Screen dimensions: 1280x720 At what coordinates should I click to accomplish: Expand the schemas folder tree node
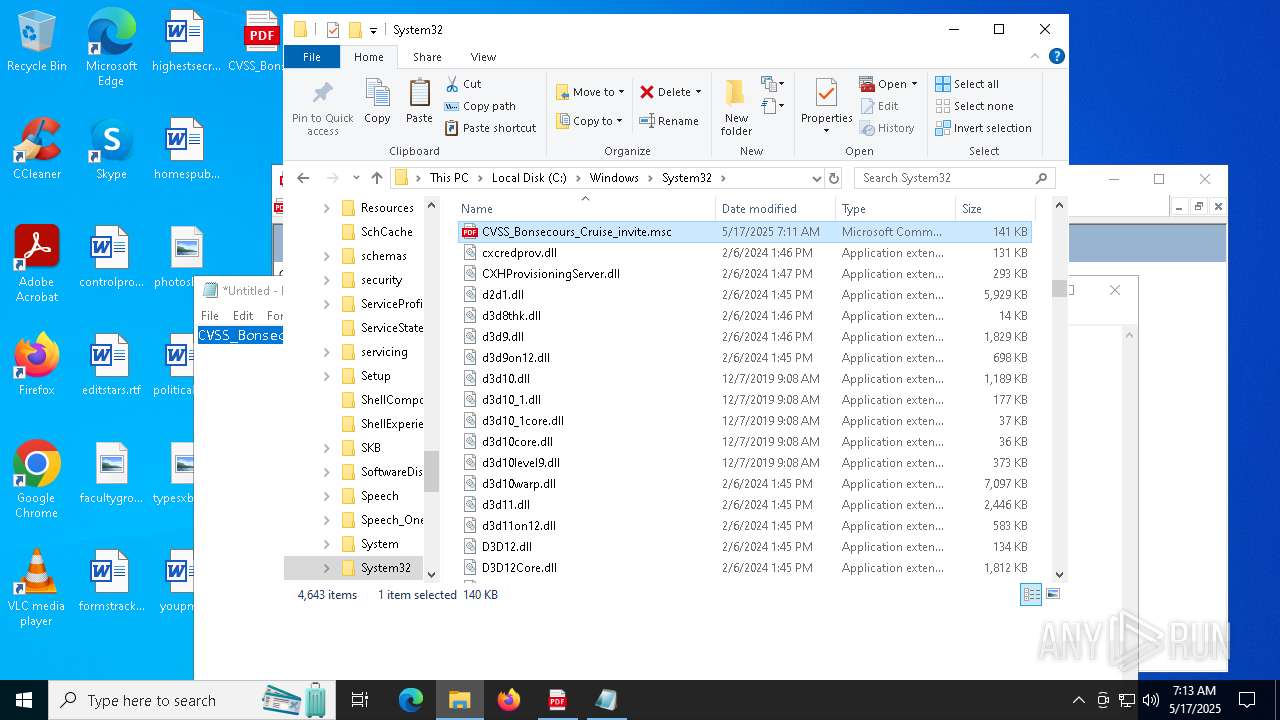pyautogui.click(x=326, y=256)
